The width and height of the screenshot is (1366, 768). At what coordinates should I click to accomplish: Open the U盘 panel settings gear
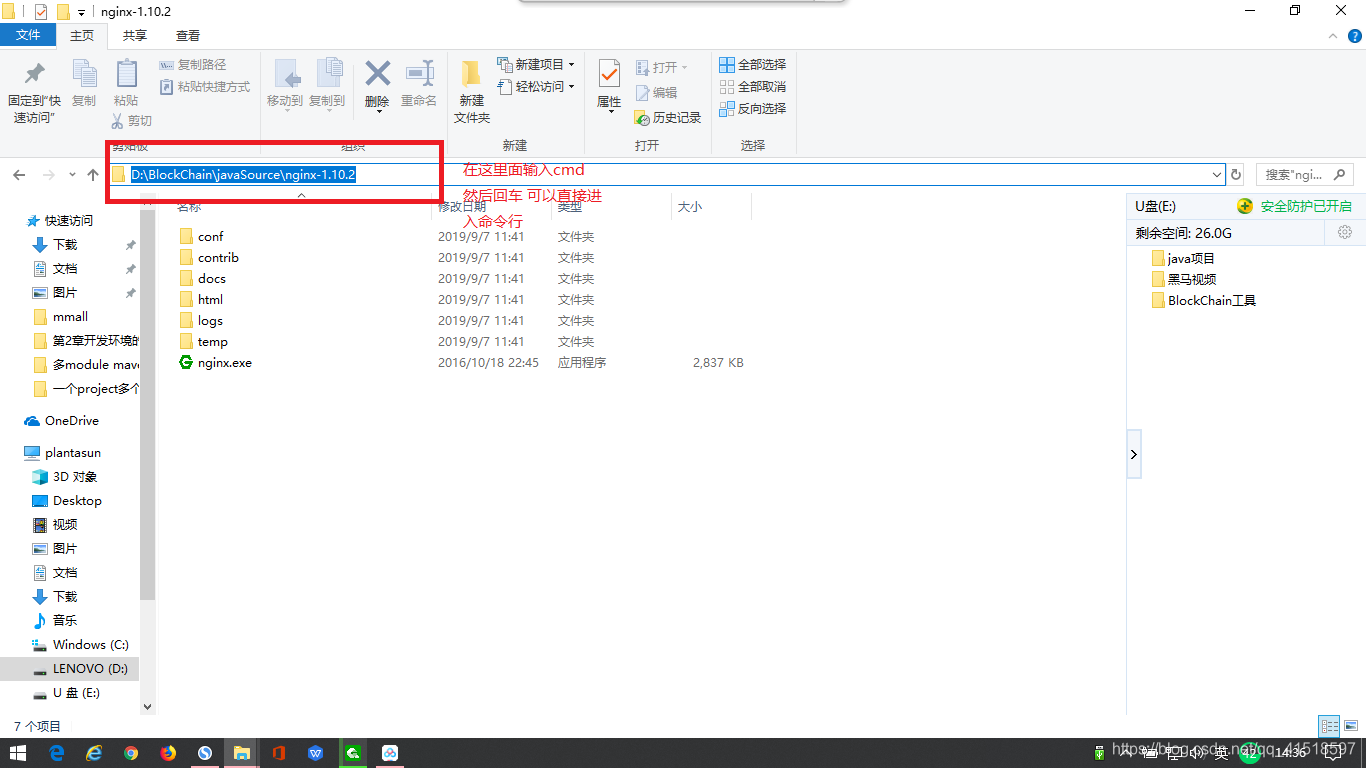tap(1345, 232)
